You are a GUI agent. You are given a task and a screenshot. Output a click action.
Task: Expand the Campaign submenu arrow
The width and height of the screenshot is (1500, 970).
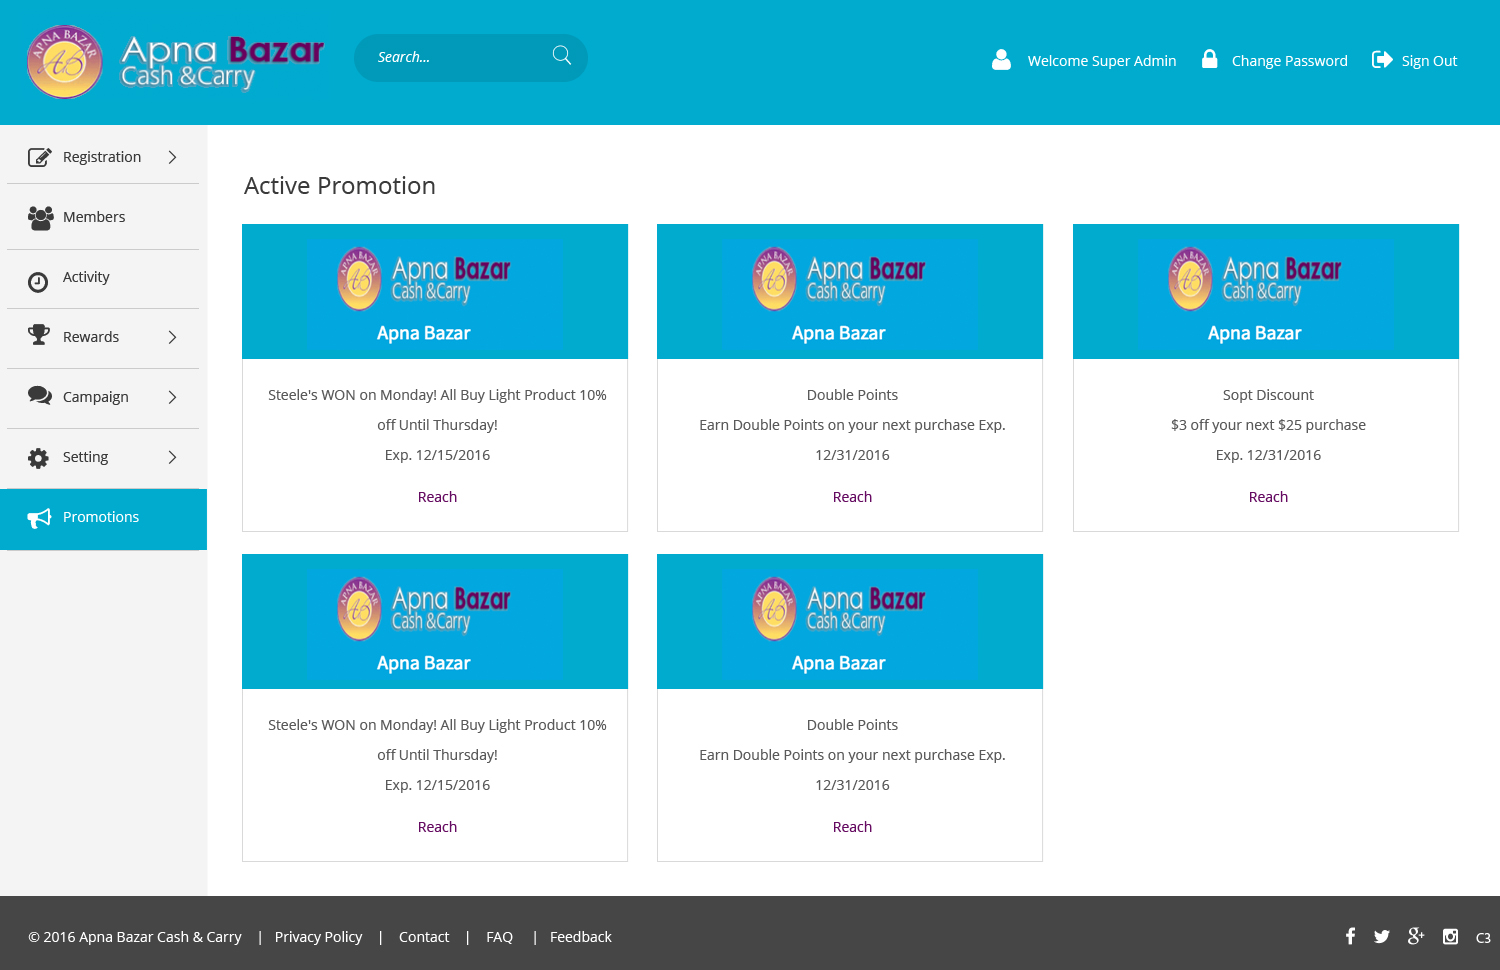coord(172,397)
